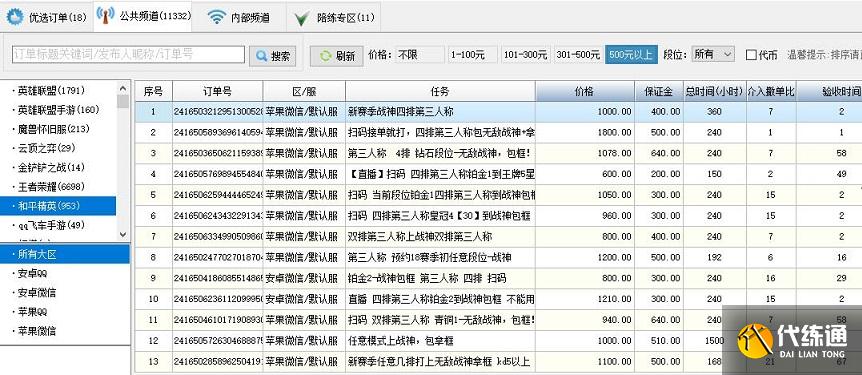Click the gear icon beside 优选订单

coord(15,17)
